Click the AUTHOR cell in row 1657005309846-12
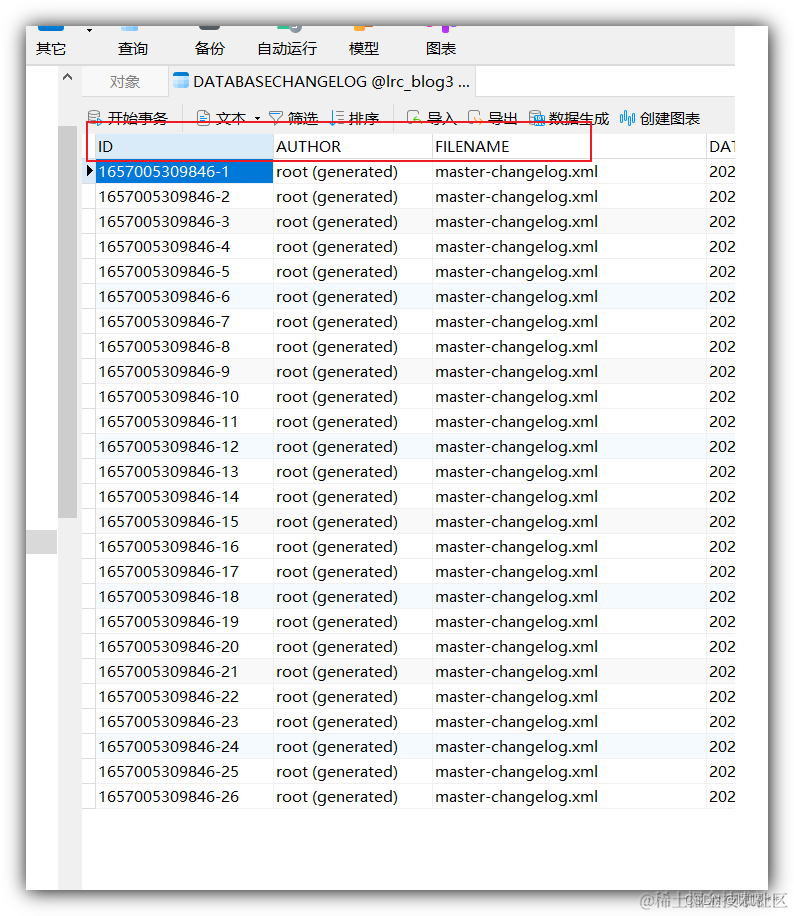 [353, 447]
